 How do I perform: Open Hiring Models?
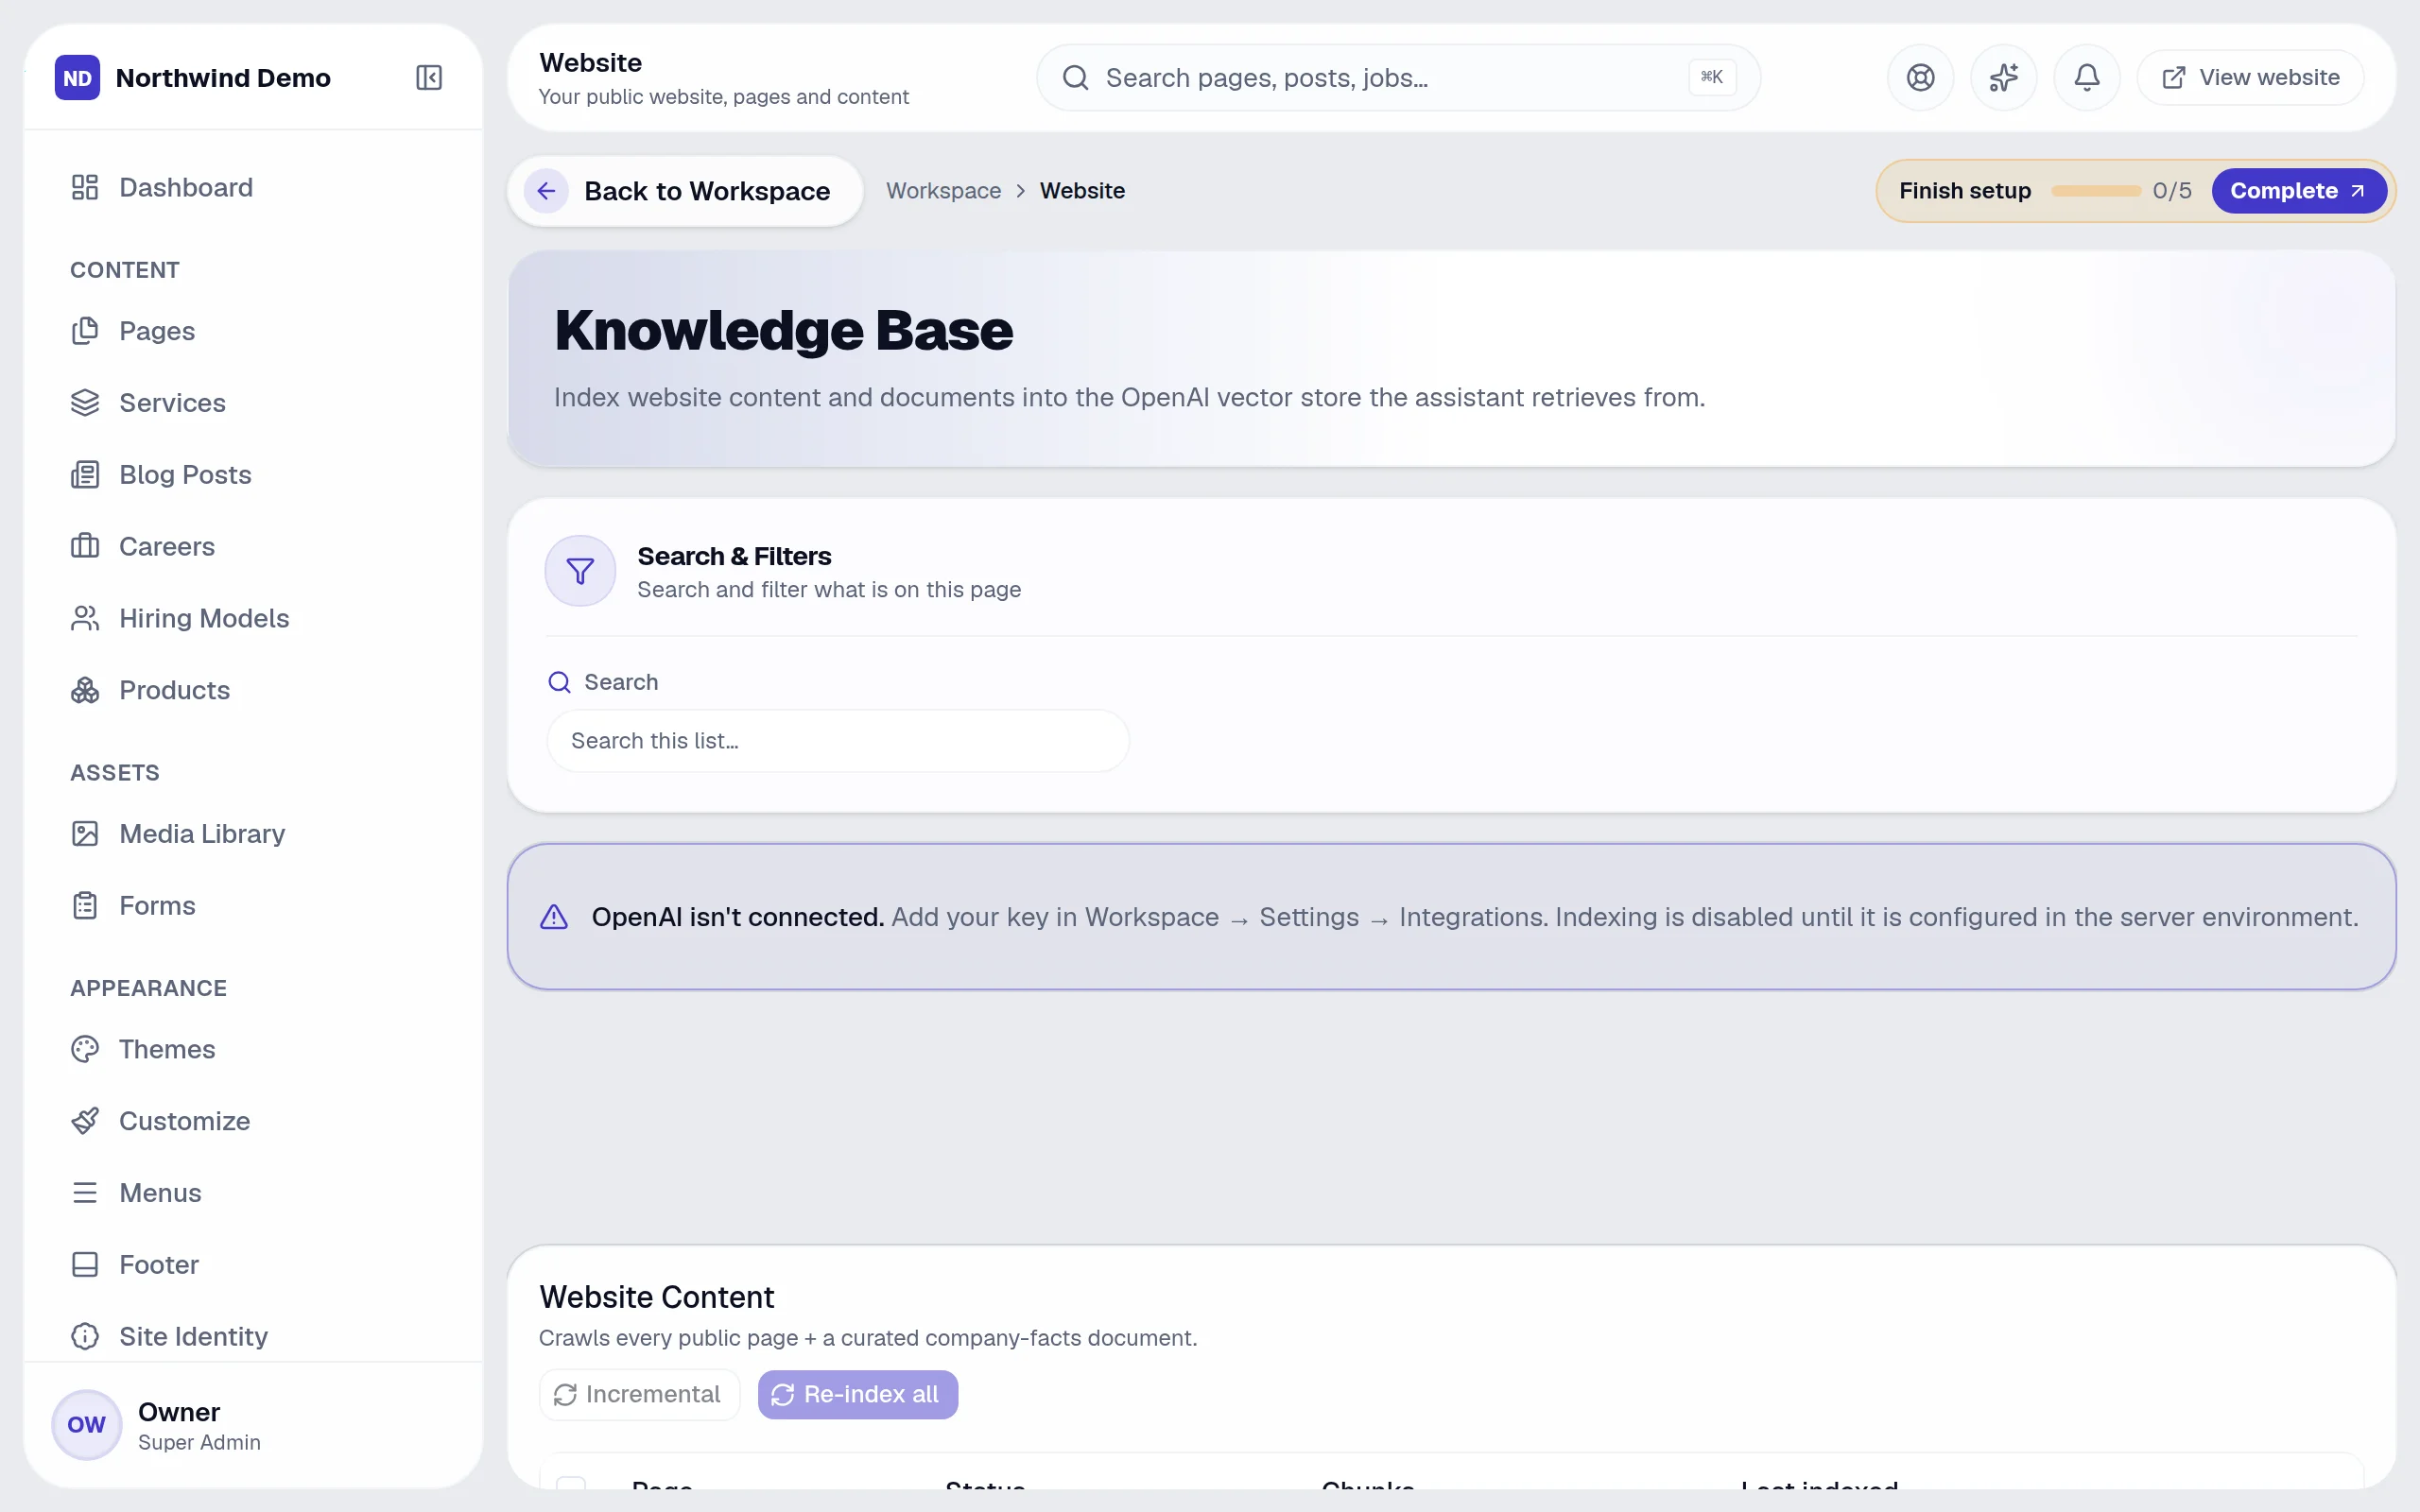[x=253, y=618]
